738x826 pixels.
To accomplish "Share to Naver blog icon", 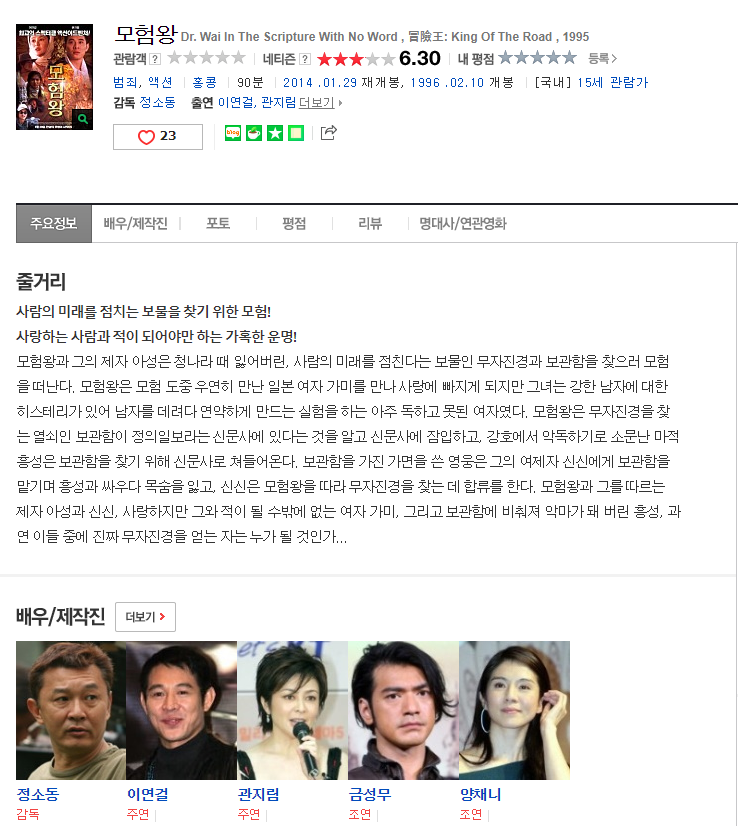I will point(233,133).
